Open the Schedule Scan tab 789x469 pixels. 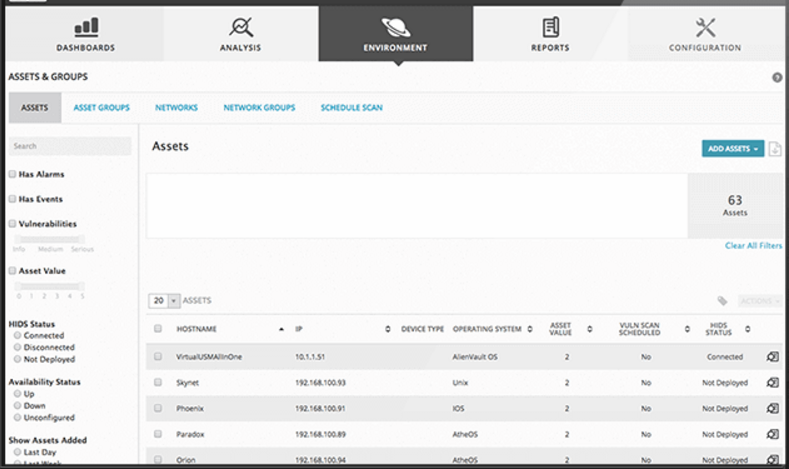pos(351,108)
